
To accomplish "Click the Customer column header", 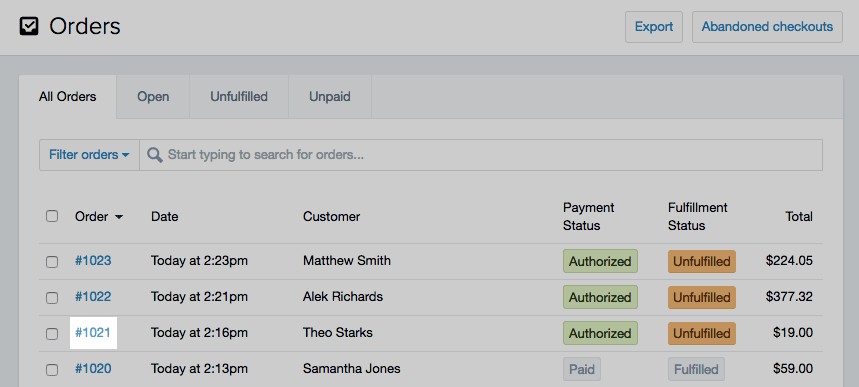I will coord(331,217).
